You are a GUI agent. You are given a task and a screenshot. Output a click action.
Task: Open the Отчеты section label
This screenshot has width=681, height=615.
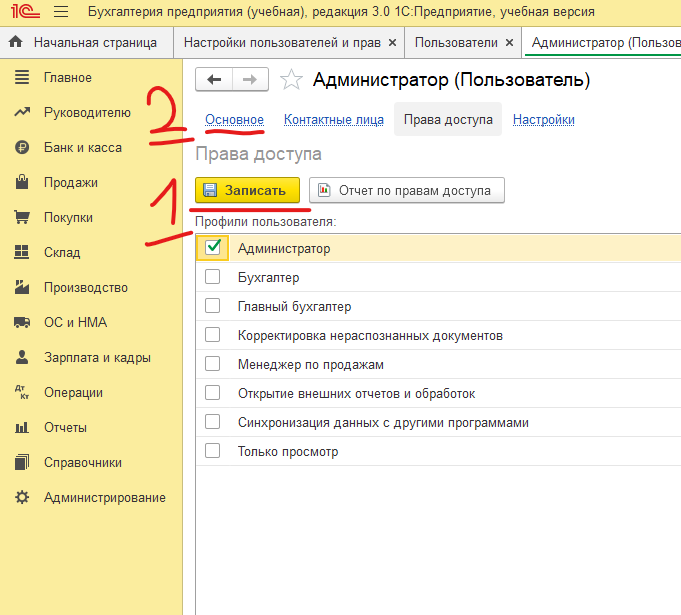pyautogui.click(x=65, y=427)
